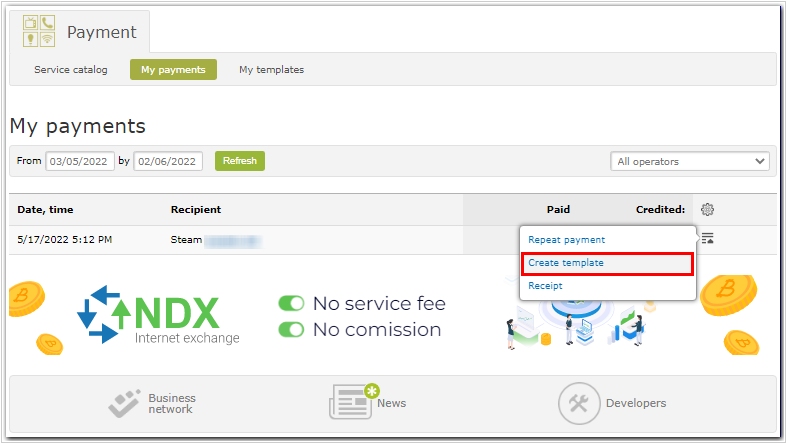This screenshot has width=786, height=443.
Task: Open Receipt from the popup menu
Action: (546, 286)
